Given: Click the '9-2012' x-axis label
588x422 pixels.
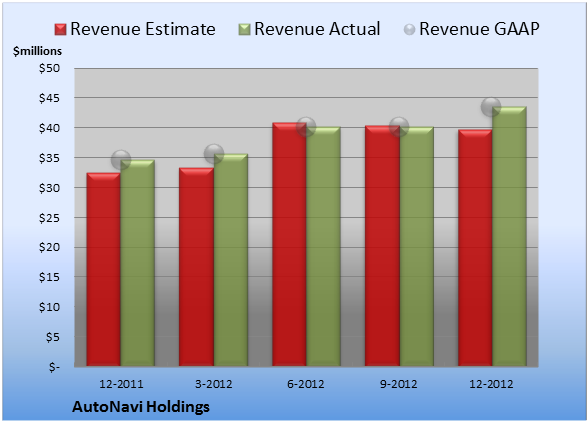Looking at the screenshot, I should click(x=399, y=384).
